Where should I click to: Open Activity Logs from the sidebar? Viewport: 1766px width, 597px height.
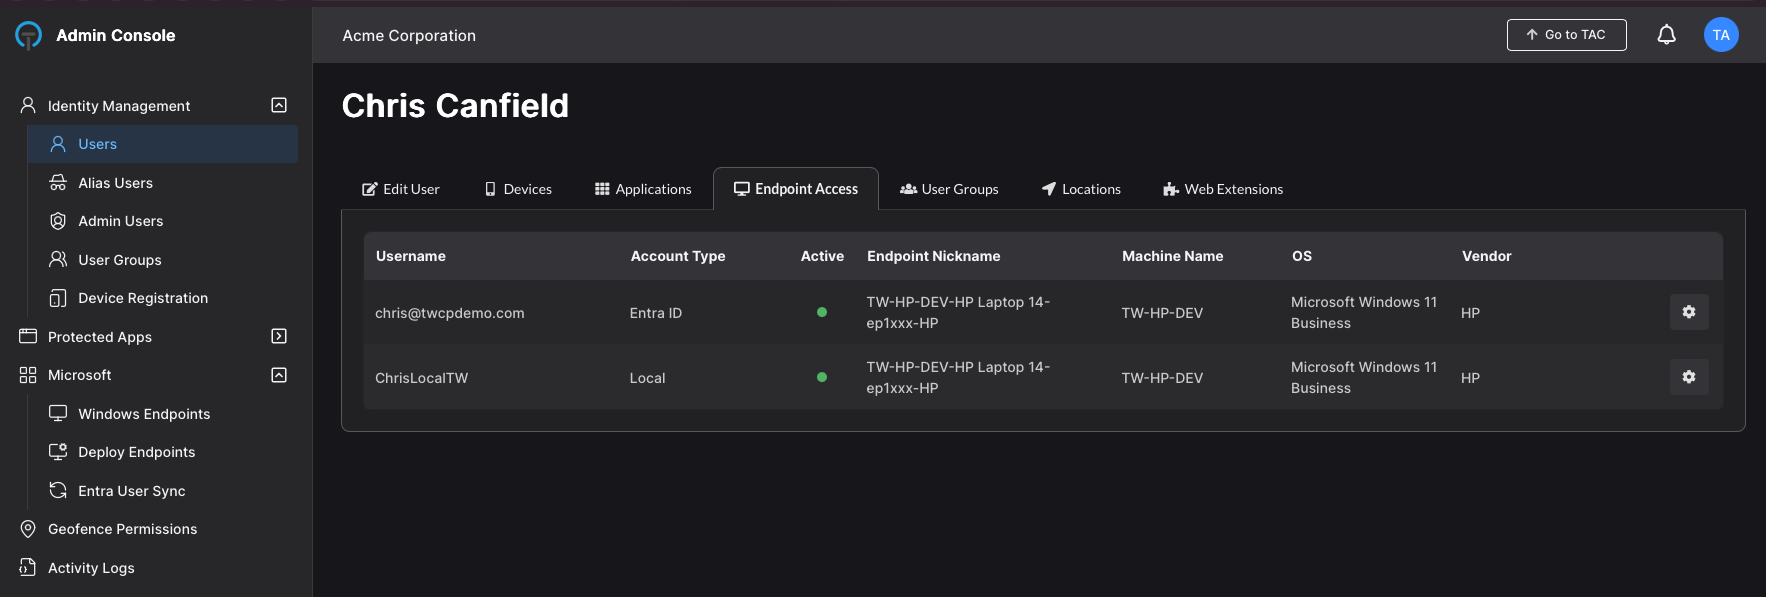(91, 568)
